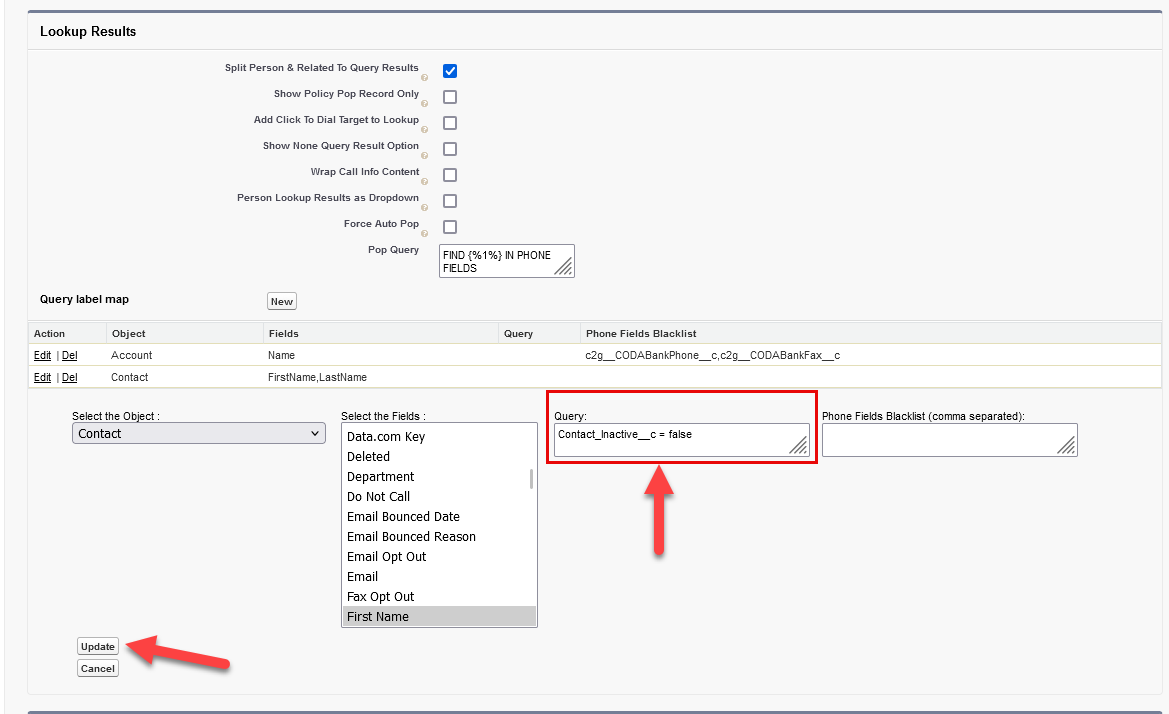1169x714 pixels.
Task: Click the Update button
Action: click(x=98, y=647)
